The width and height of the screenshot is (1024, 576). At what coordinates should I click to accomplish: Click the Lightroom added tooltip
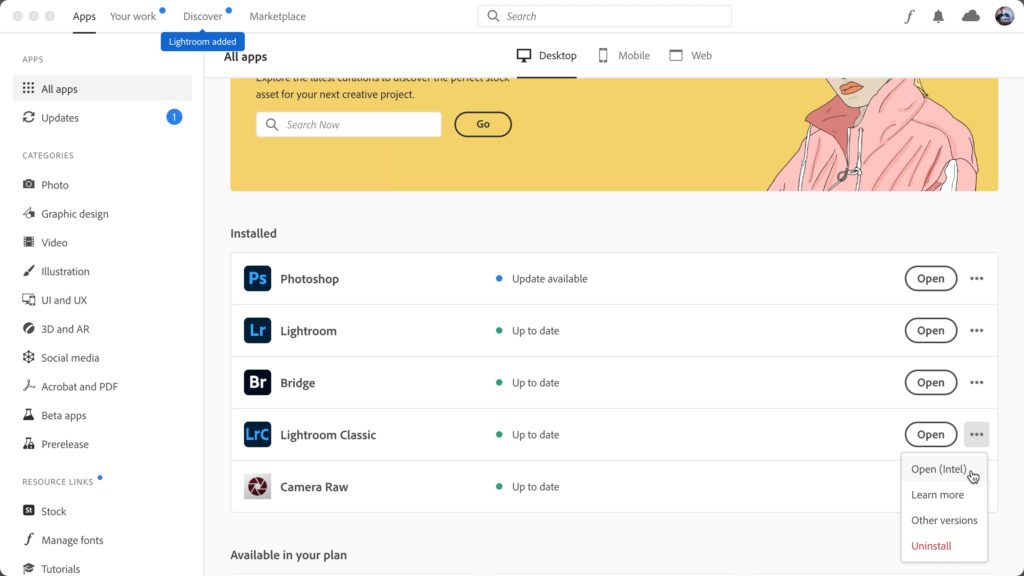pos(202,41)
